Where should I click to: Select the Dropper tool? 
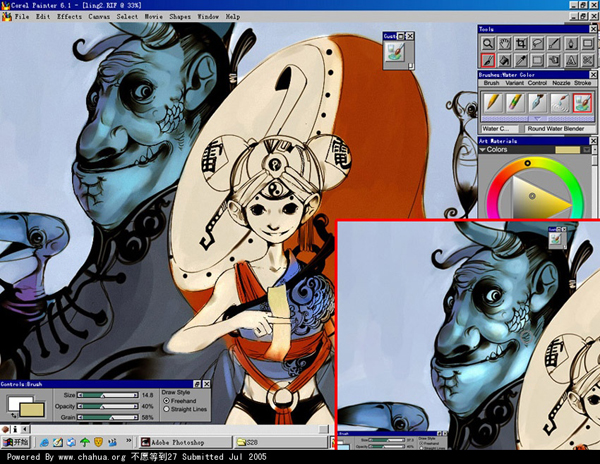click(521, 60)
